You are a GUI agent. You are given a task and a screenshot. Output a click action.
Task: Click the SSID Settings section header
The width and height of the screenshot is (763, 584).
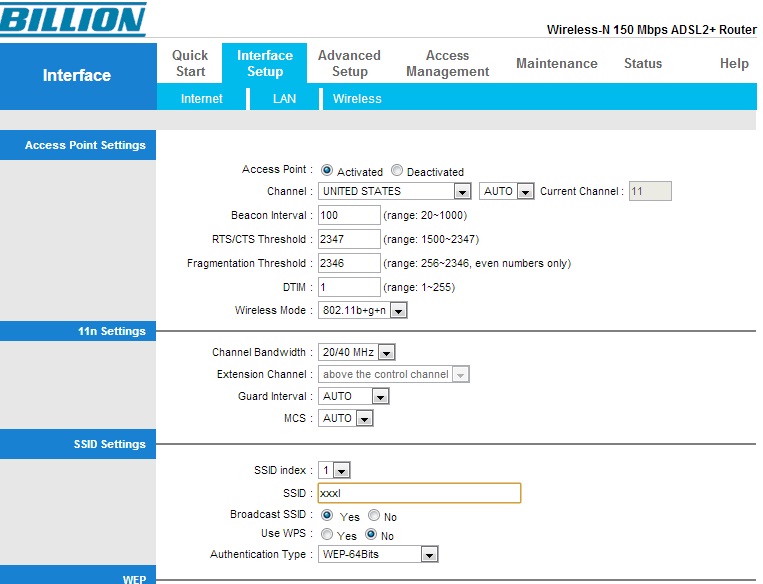click(x=78, y=444)
